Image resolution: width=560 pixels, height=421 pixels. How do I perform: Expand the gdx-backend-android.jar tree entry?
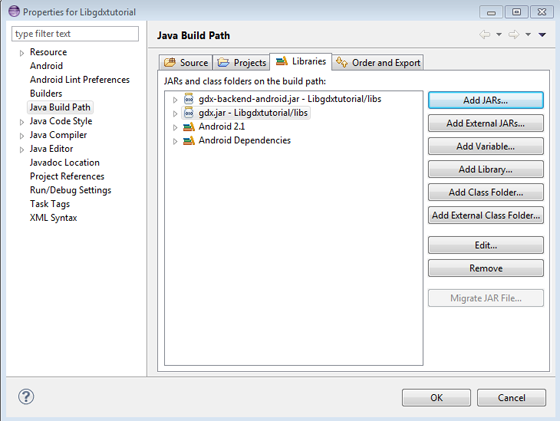(x=175, y=100)
